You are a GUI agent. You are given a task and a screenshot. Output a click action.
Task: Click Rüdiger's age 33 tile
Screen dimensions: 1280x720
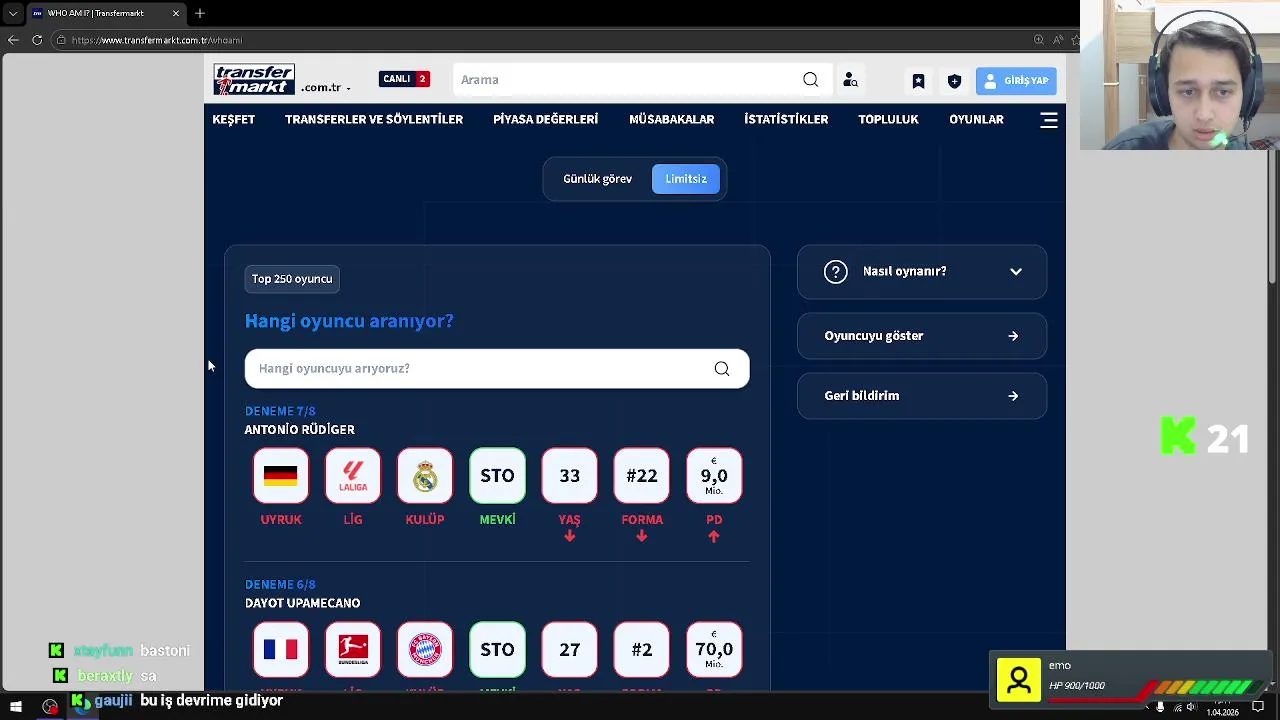569,476
